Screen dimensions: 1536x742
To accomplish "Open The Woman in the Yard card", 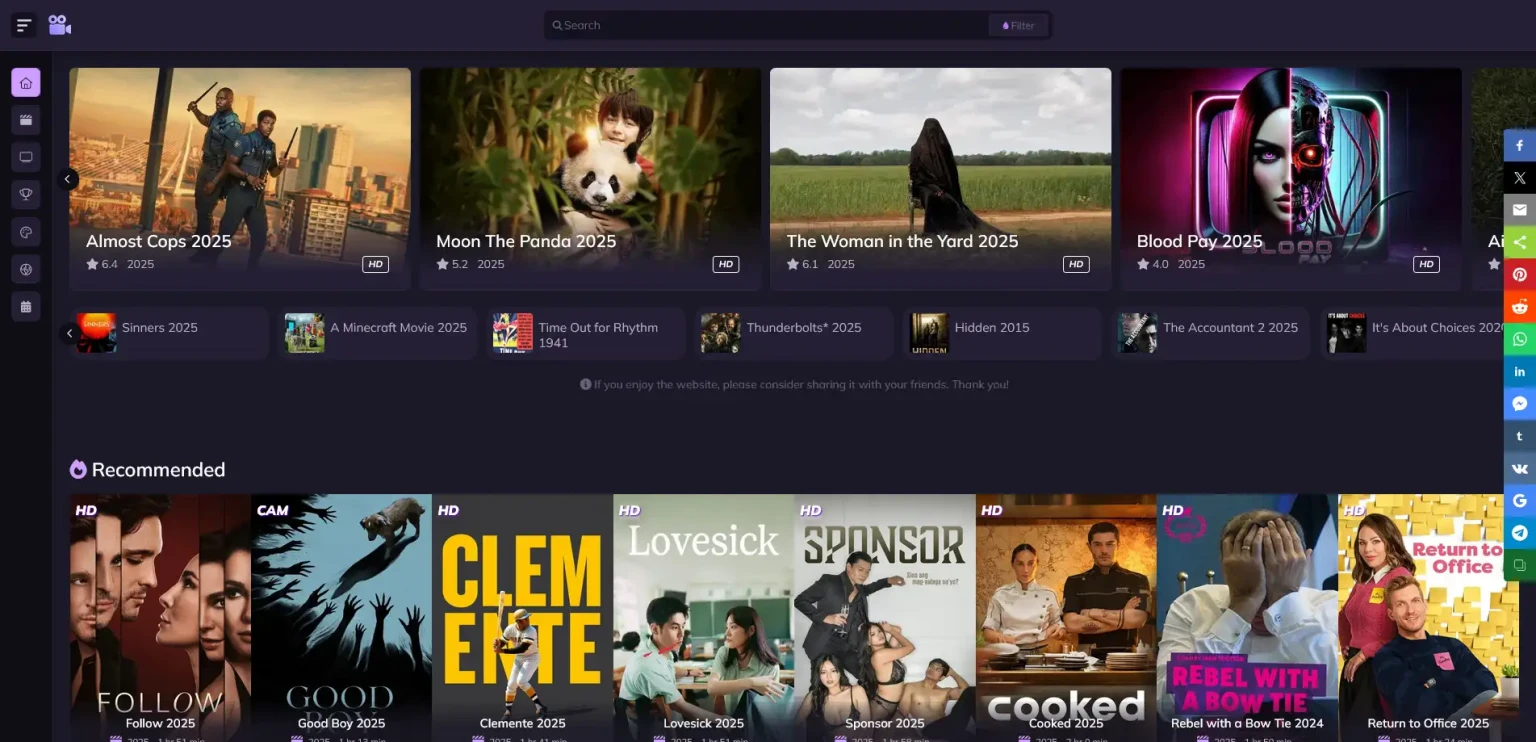I will tap(940, 179).
